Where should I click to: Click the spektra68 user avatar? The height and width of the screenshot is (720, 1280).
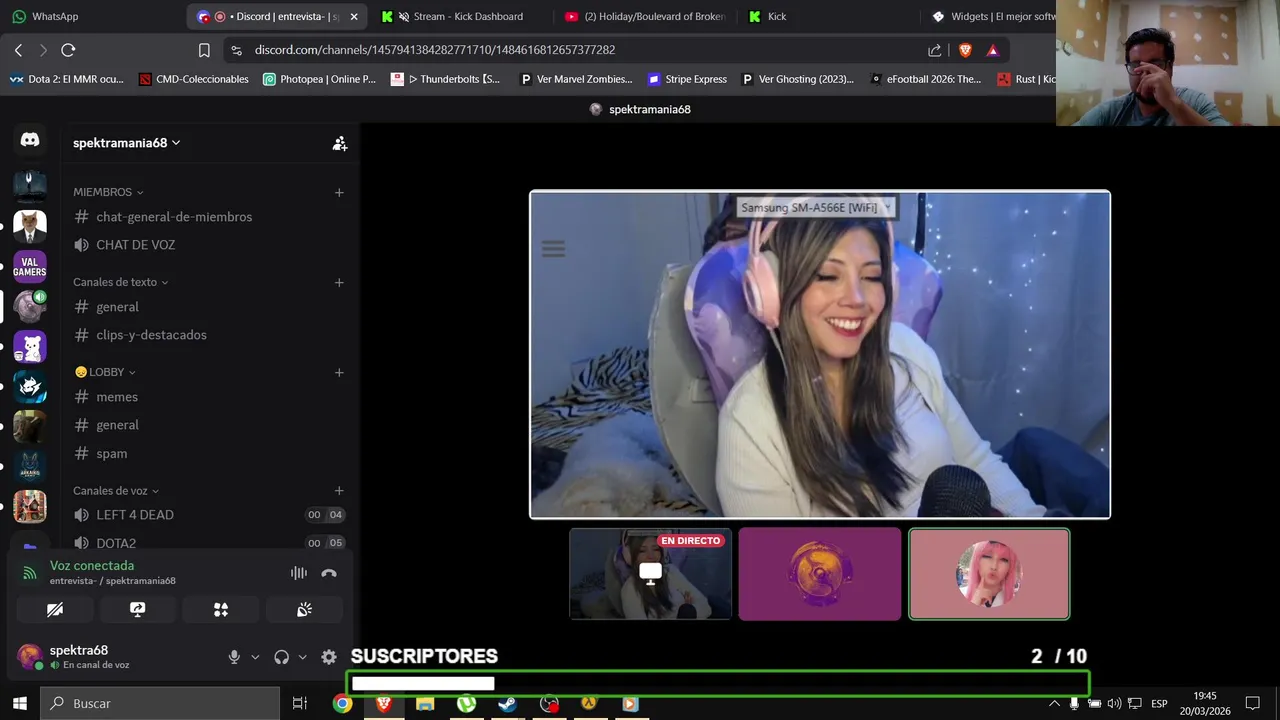[30, 657]
